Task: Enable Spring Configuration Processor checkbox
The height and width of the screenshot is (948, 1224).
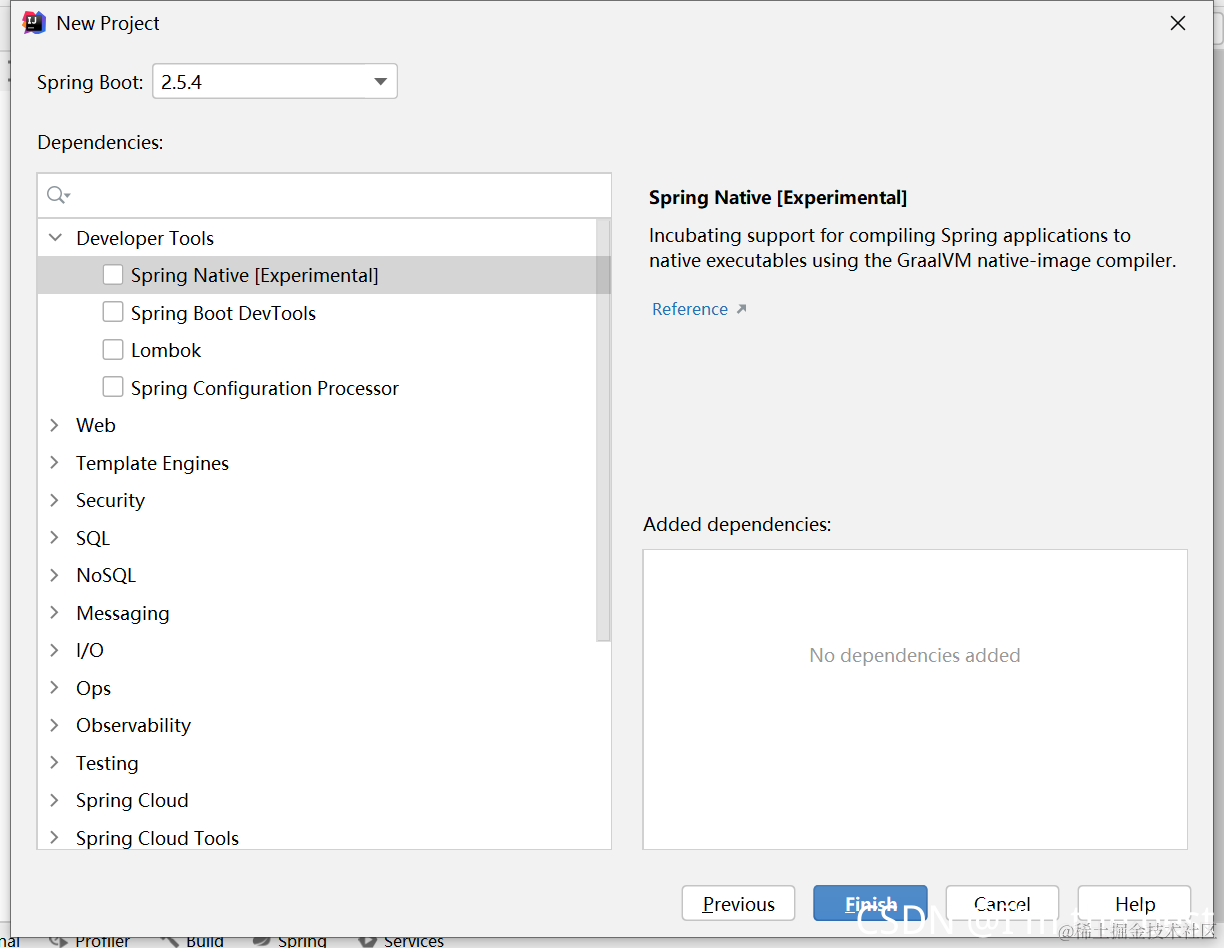Action: pos(113,387)
